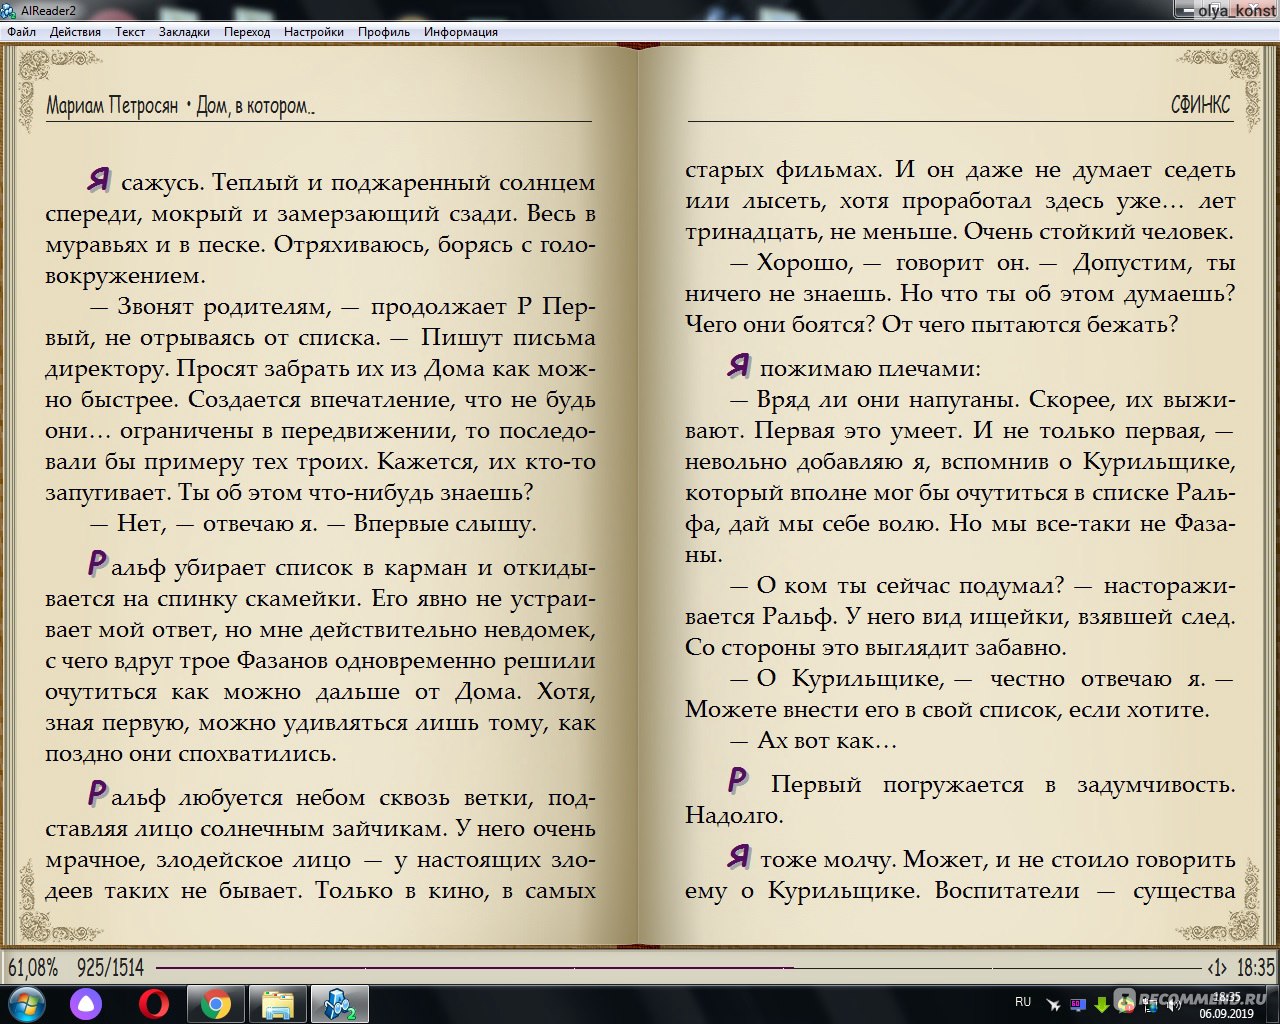The height and width of the screenshot is (1024, 1280).
Task: Click the line '— Ах вот как…'
Action: (813, 741)
